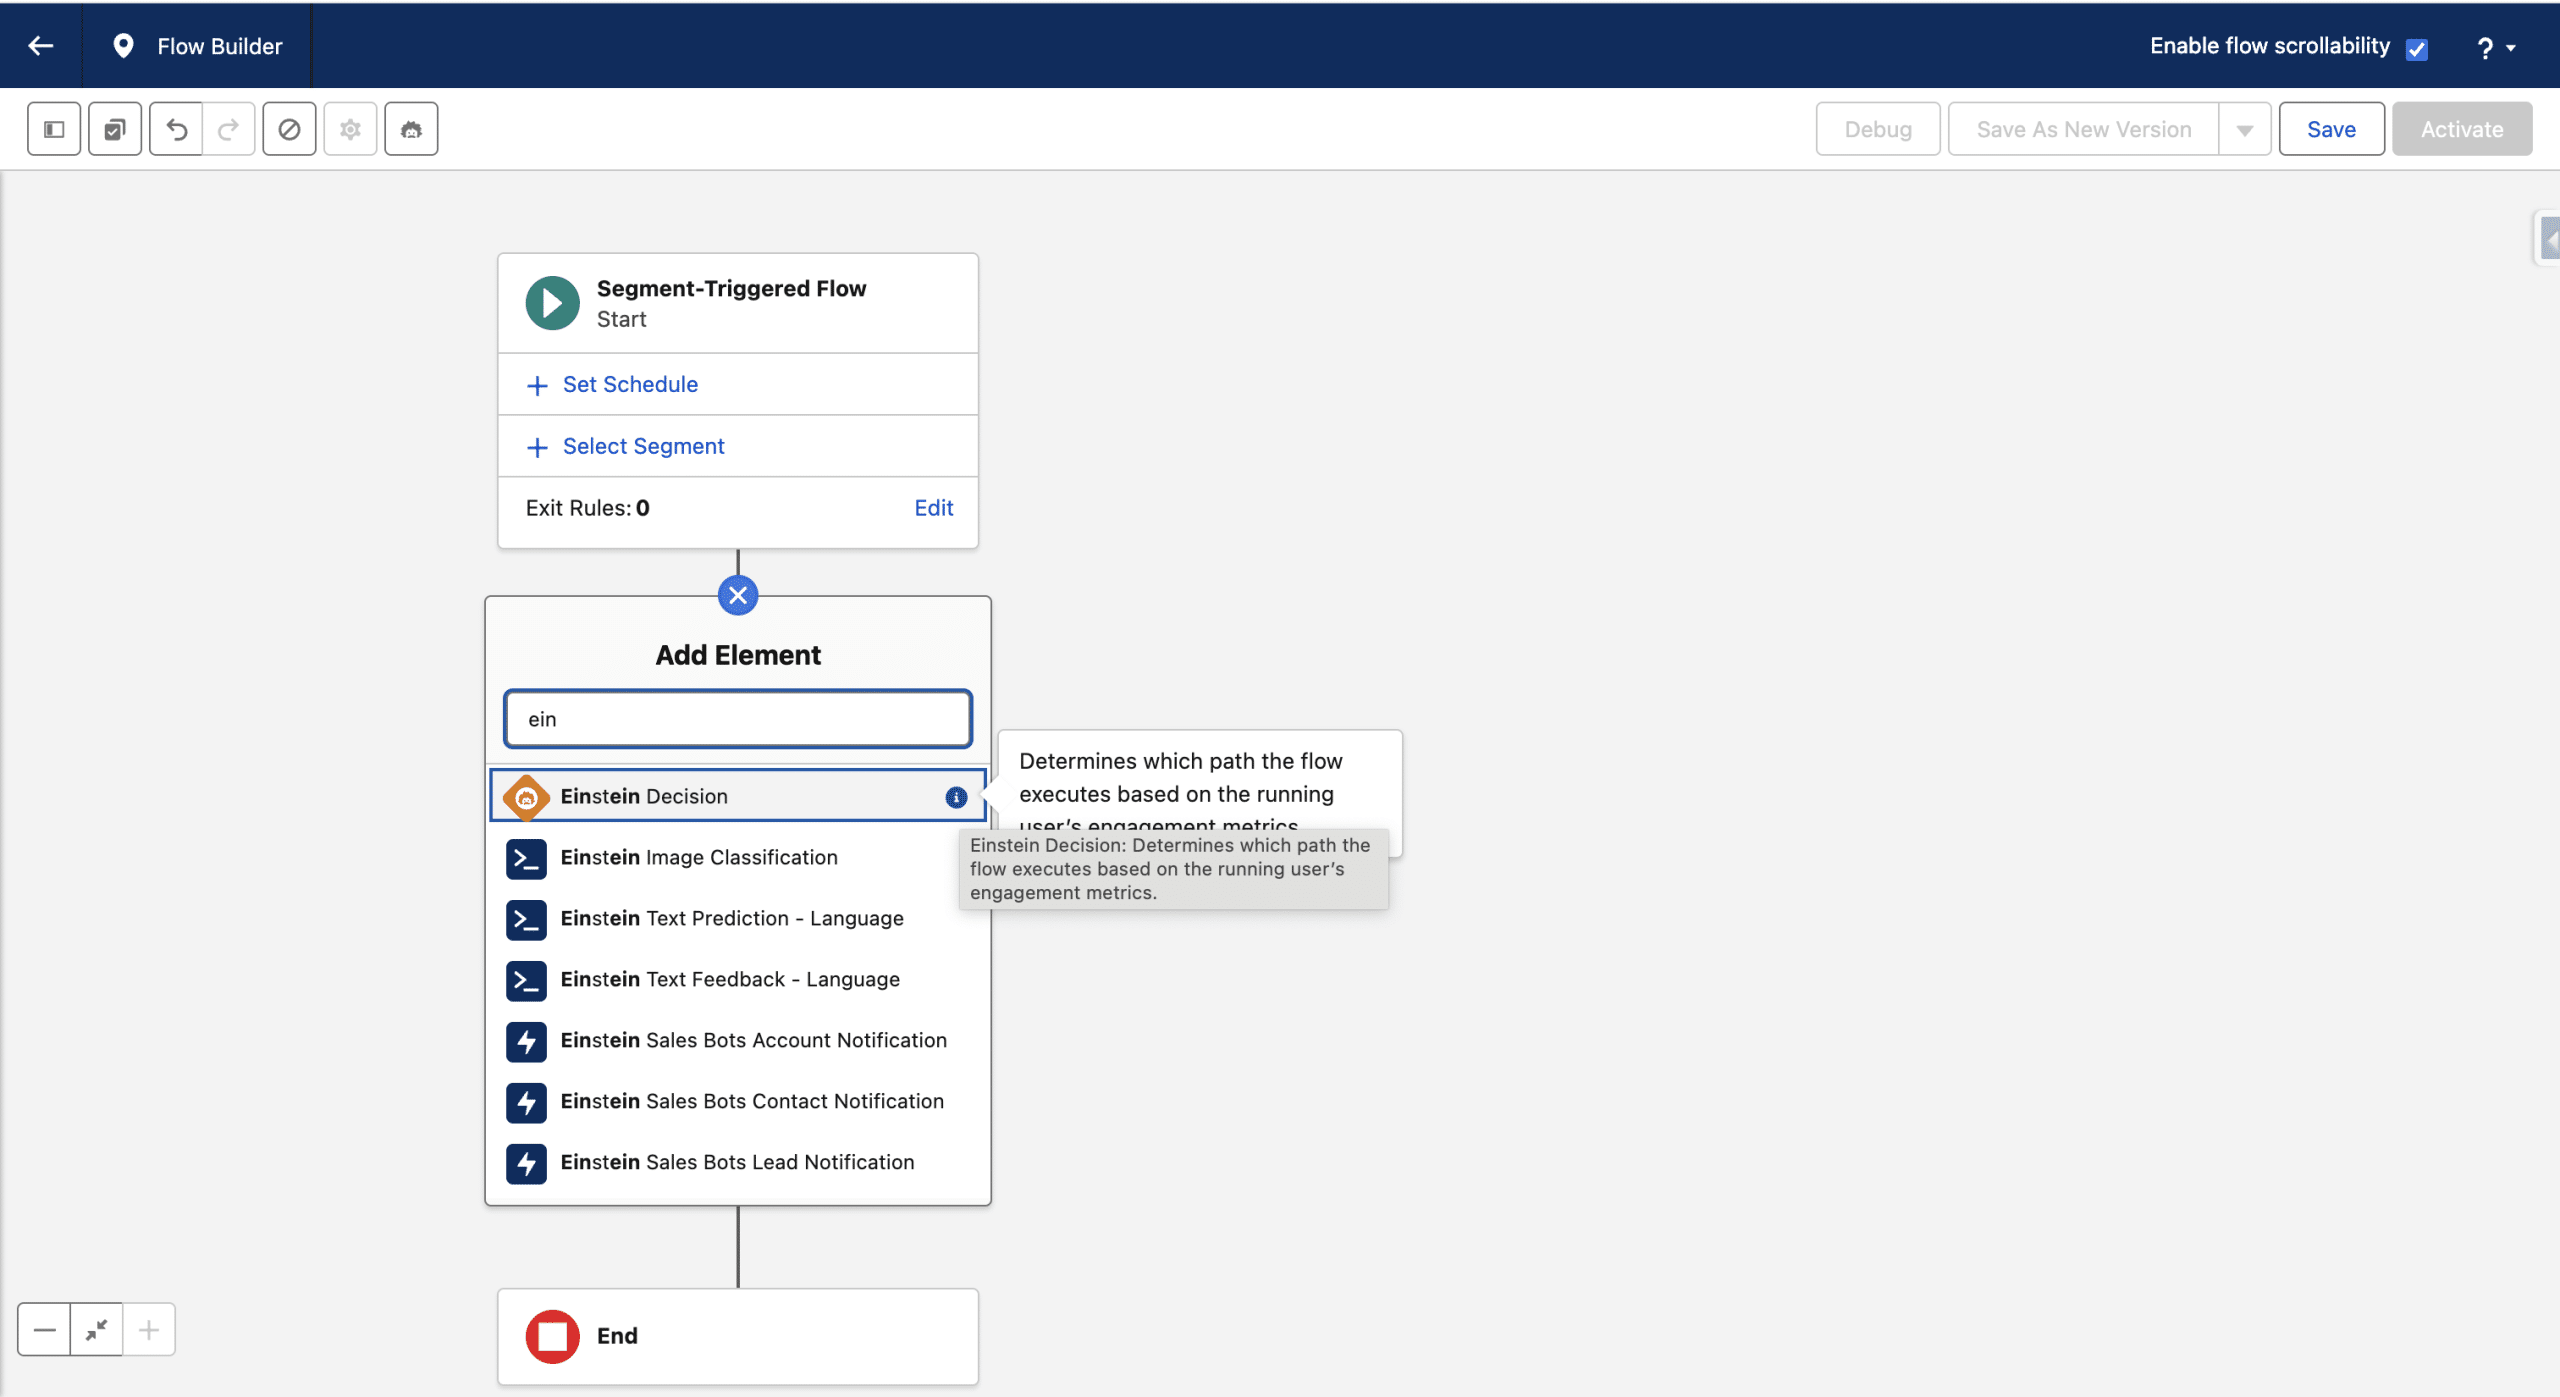Screen dimensions: 2560x1397
Task: Click the undo icon
Action: tap(176, 129)
